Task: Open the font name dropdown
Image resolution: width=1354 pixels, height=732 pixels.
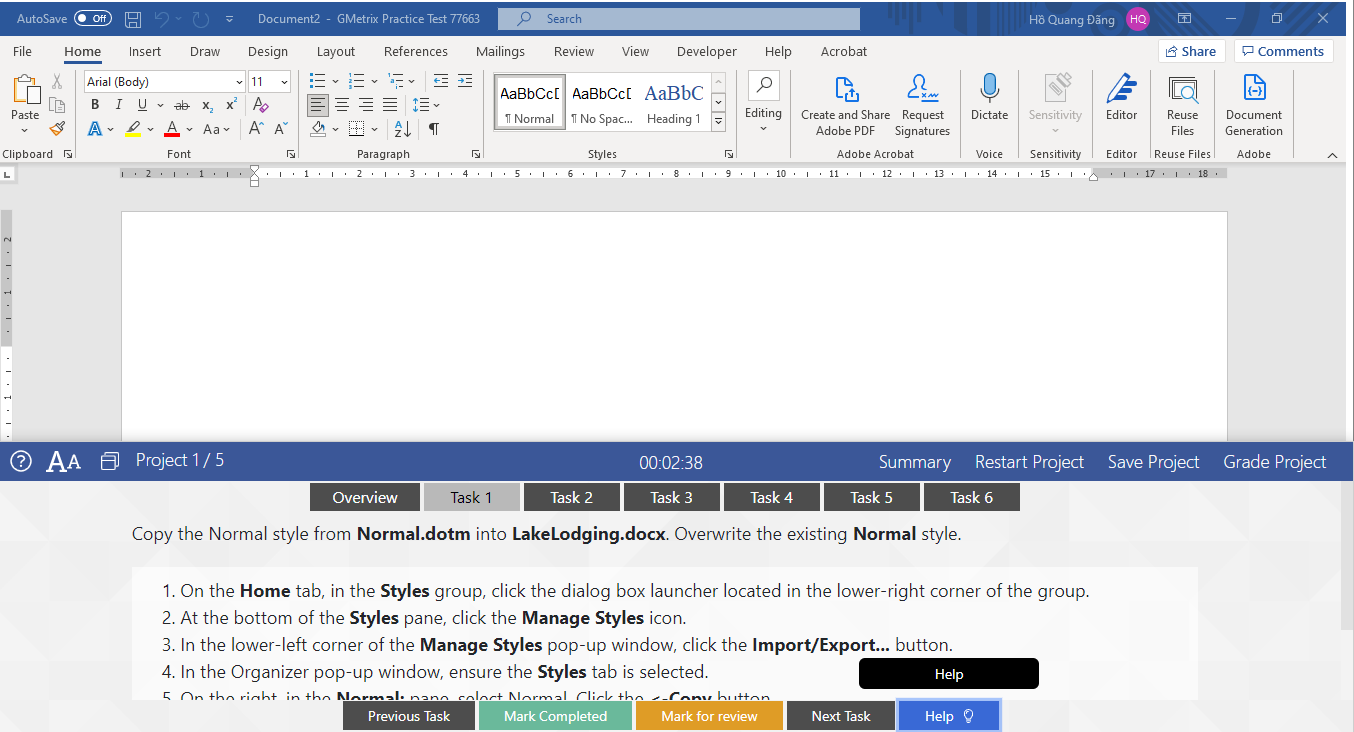Action: (x=239, y=82)
